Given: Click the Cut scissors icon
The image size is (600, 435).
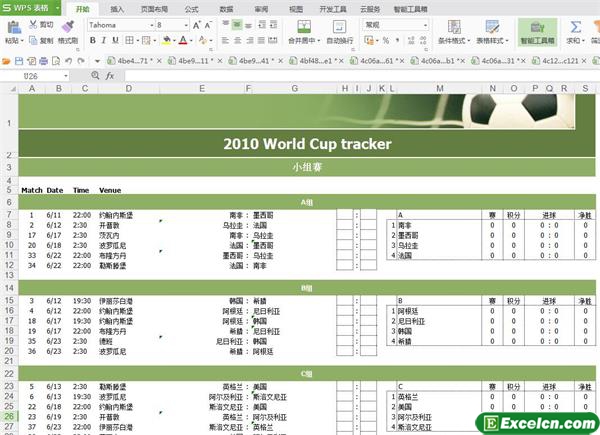Looking at the screenshot, I should tap(33, 24).
